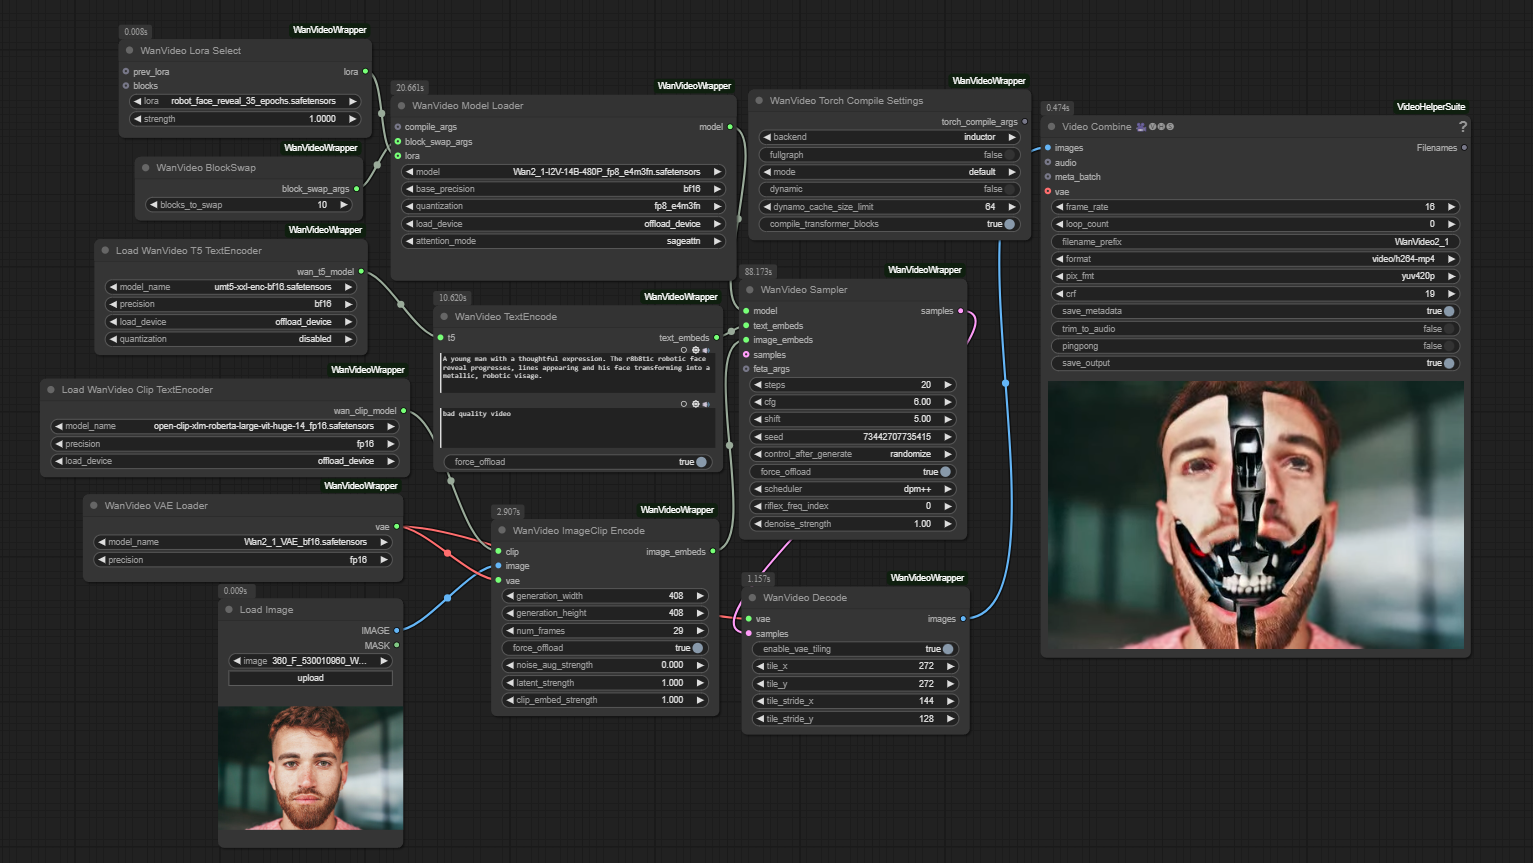Viewport: 1533px width, 863px height.
Task: Click the filename_prefix WanVideo2_1 field
Action: click(x=1254, y=242)
